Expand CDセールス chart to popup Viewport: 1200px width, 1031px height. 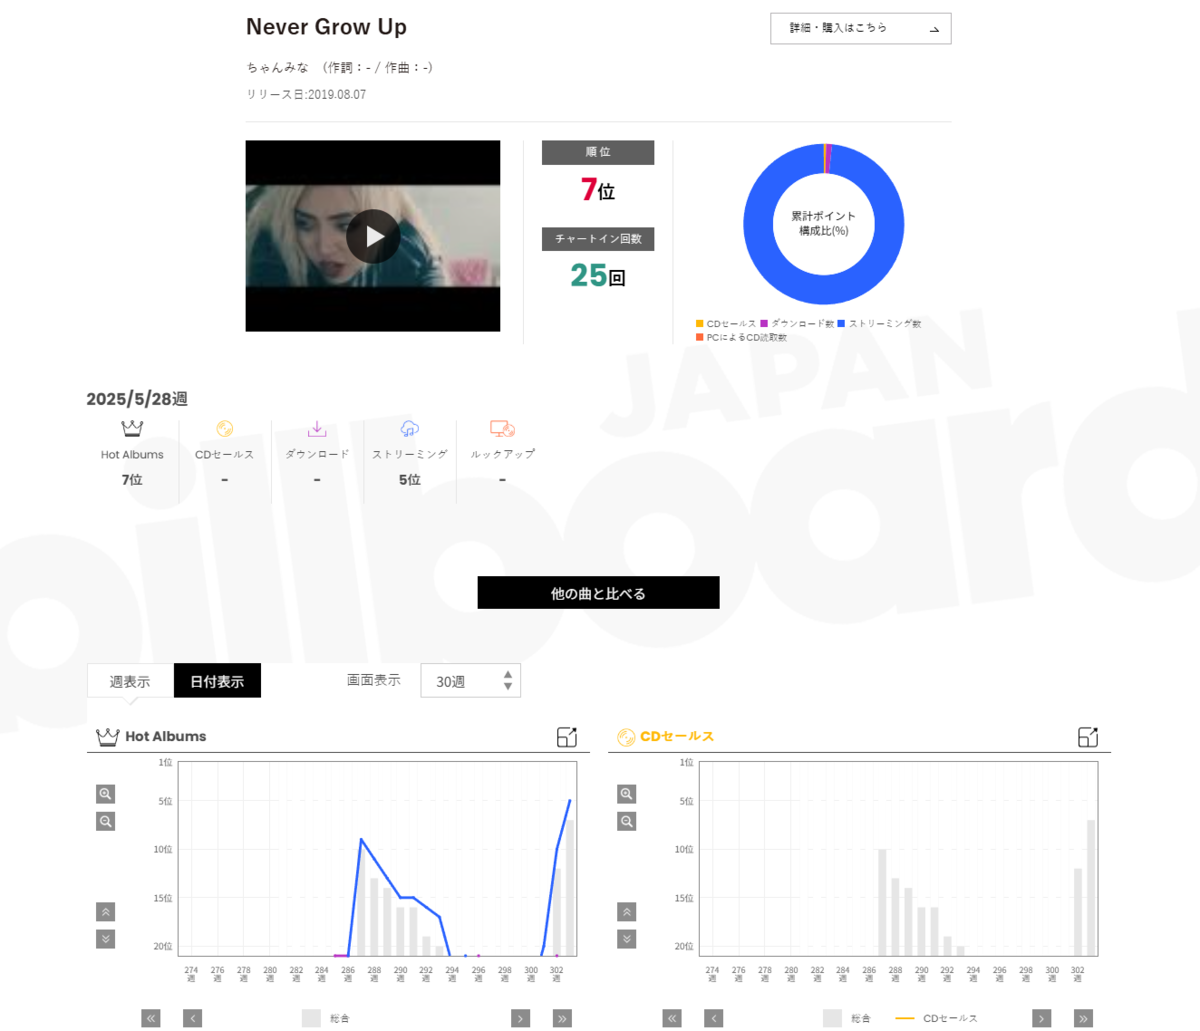tap(1089, 737)
